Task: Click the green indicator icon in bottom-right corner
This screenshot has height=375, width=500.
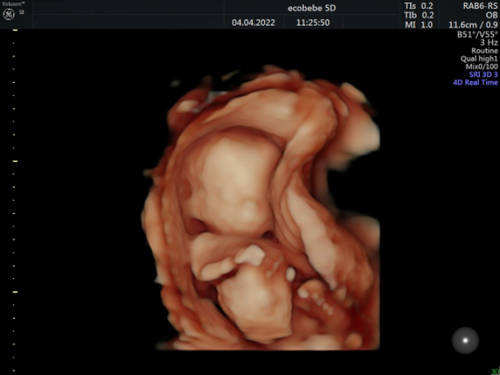Action: pos(496,371)
